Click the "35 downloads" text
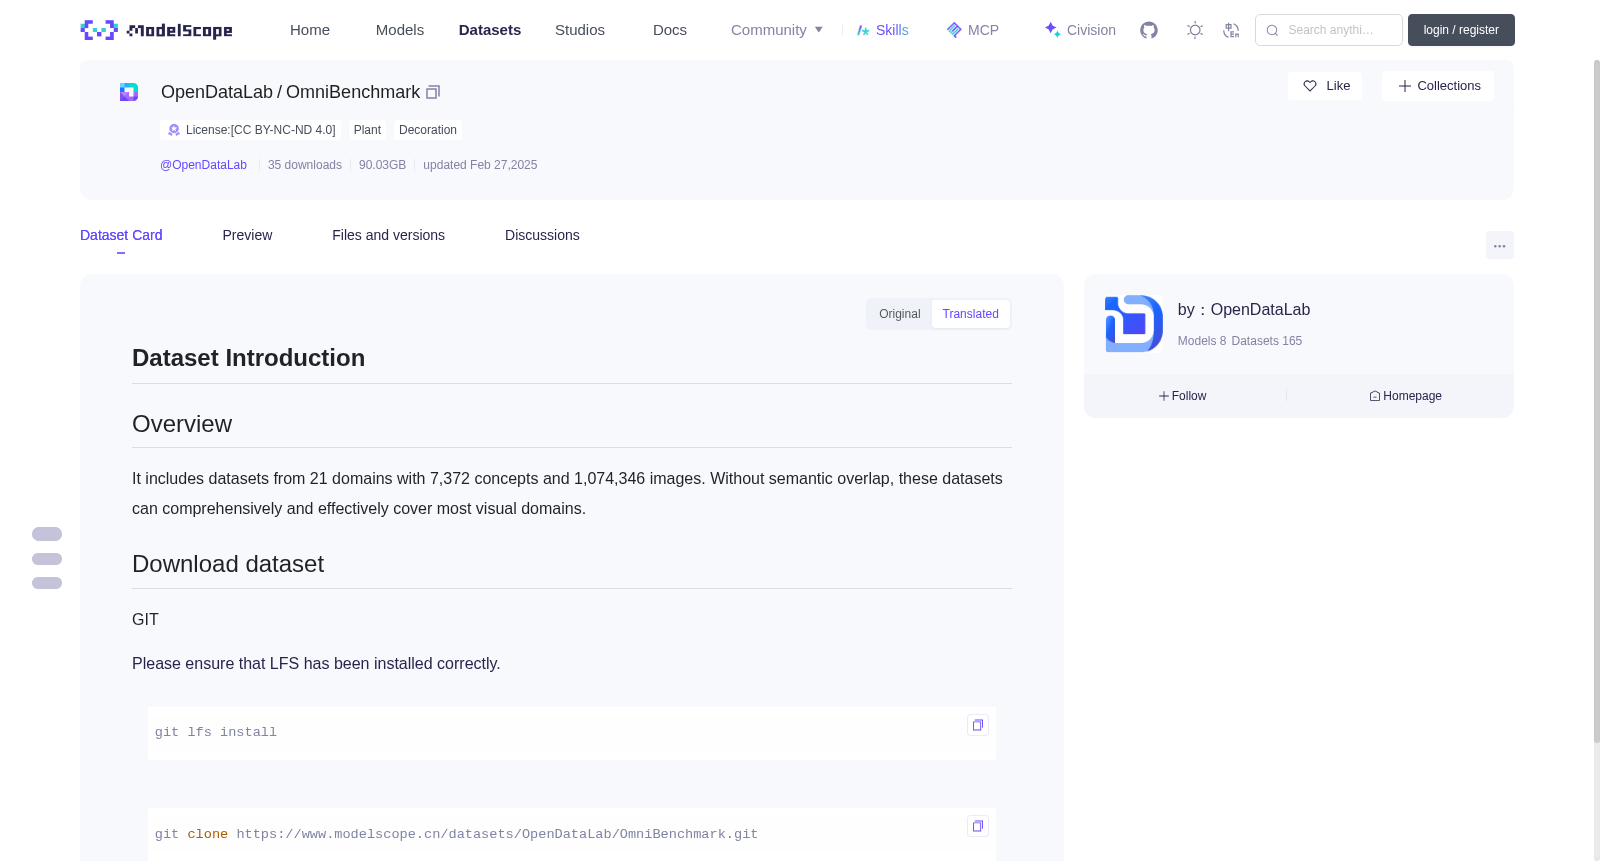The image size is (1600, 861). tap(305, 165)
